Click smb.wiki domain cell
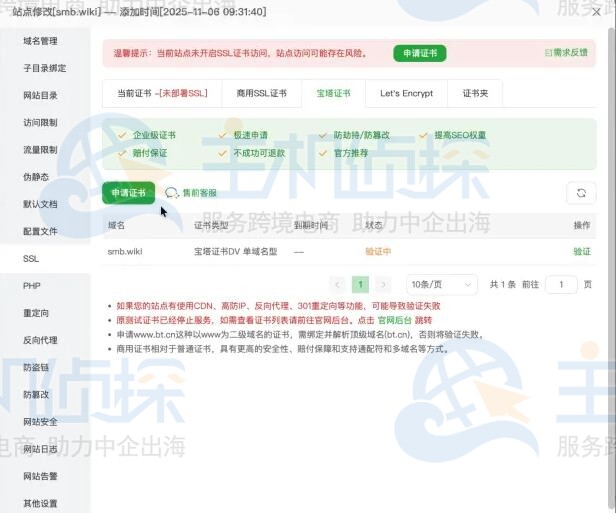 click(125, 251)
